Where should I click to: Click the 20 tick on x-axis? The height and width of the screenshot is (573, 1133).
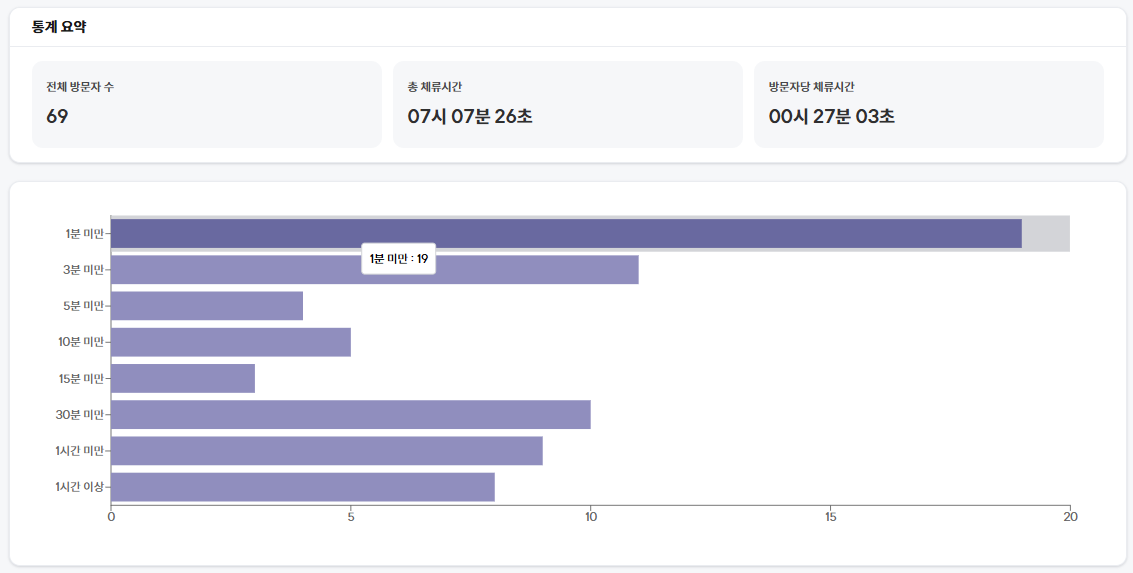point(1070,516)
